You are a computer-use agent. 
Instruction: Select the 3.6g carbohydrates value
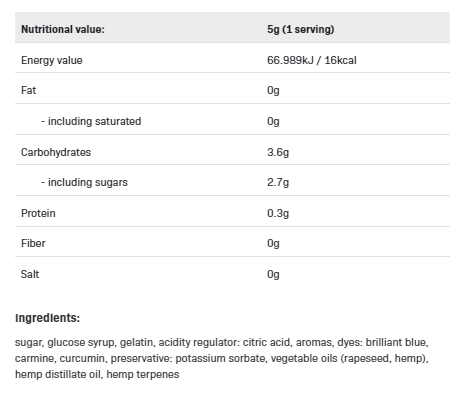278,152
